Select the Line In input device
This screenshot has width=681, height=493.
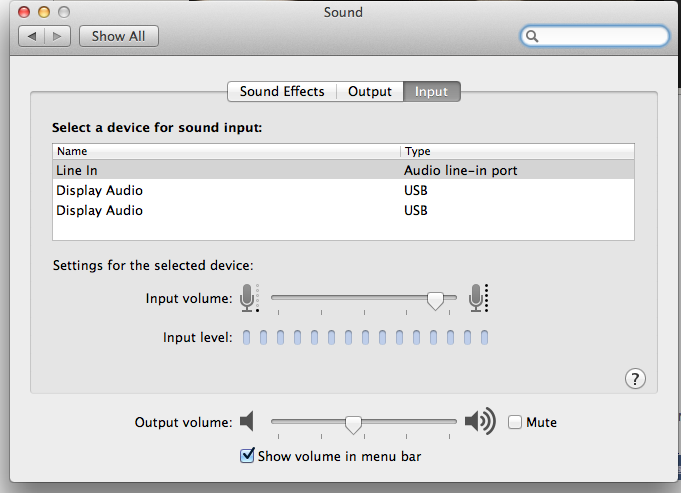[343, 170]
